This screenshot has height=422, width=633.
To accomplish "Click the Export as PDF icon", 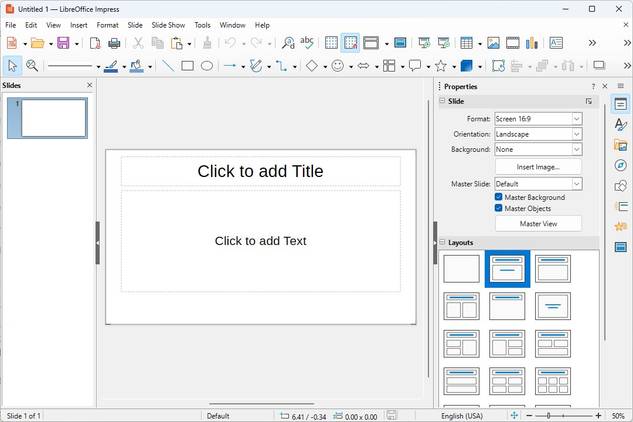I will [x=95, y=43].
